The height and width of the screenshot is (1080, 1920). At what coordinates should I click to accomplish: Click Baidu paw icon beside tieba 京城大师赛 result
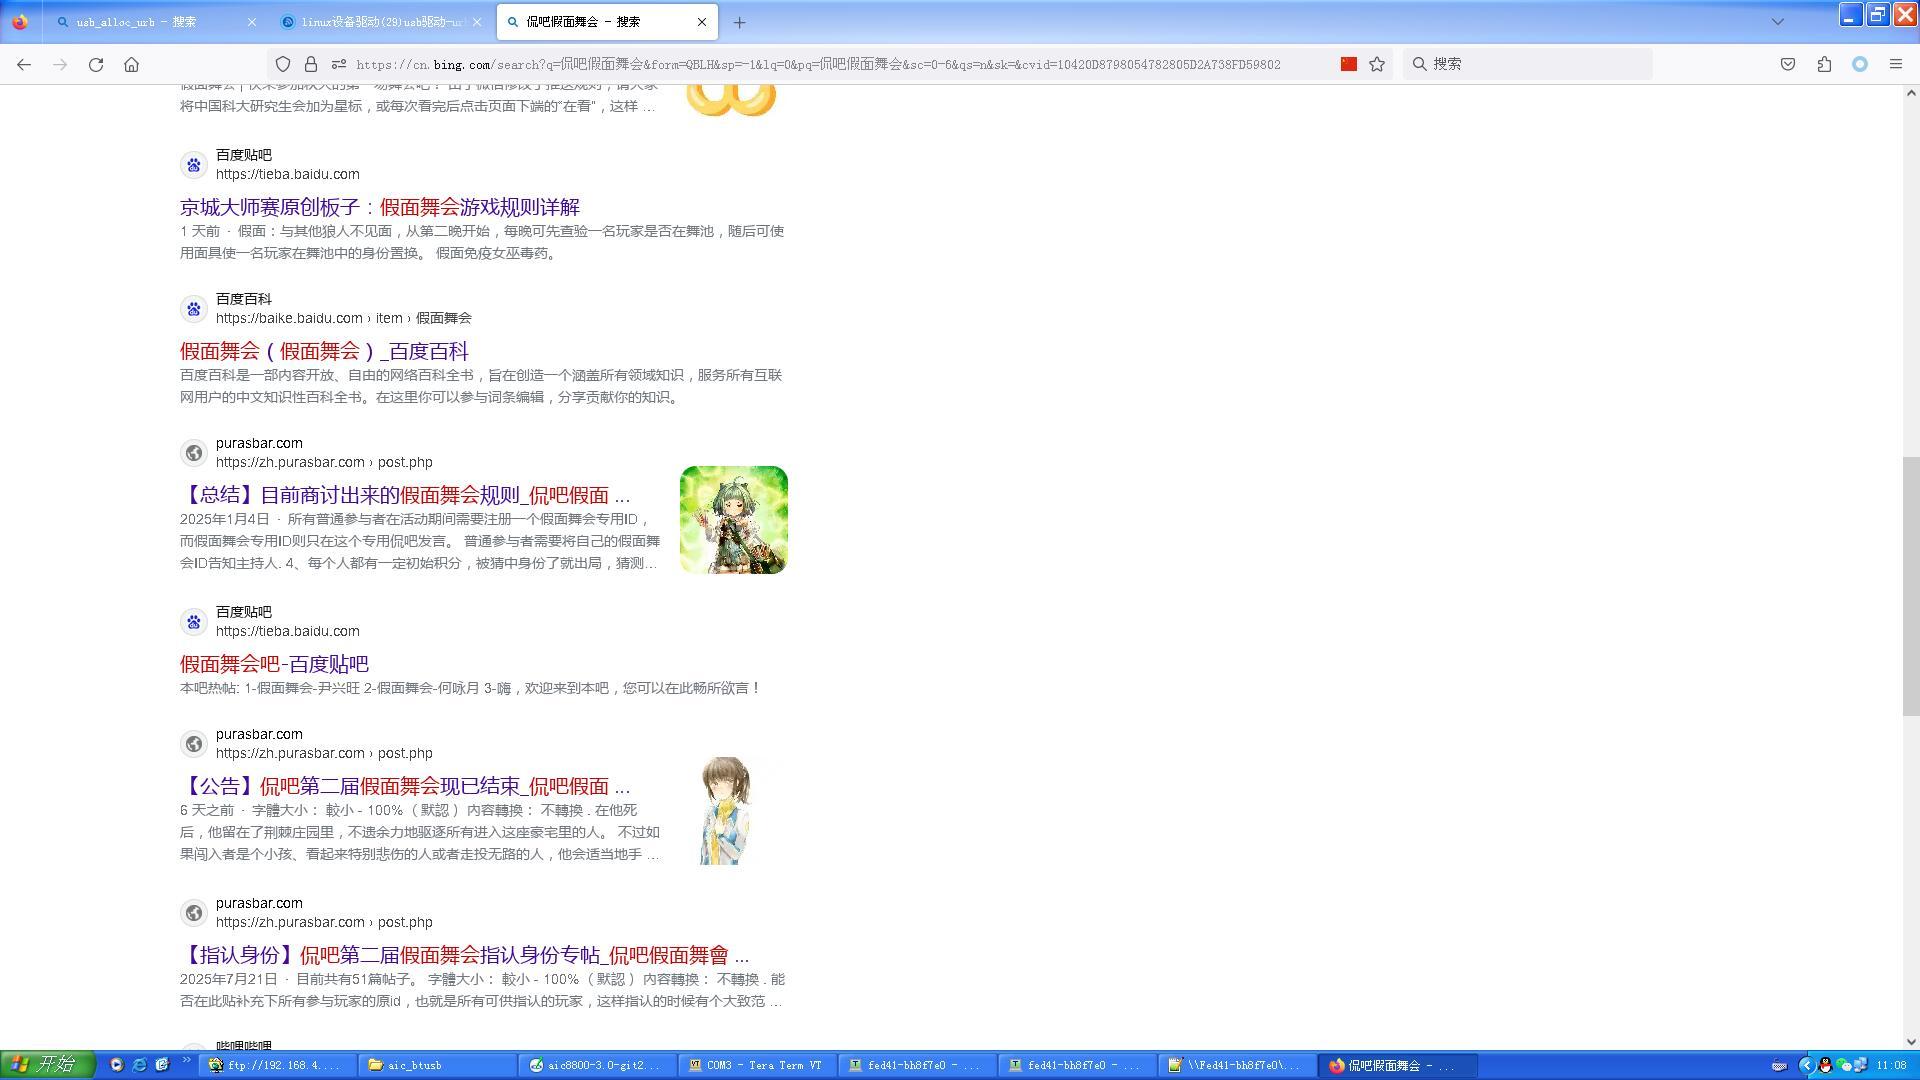[x=194, y=165]
